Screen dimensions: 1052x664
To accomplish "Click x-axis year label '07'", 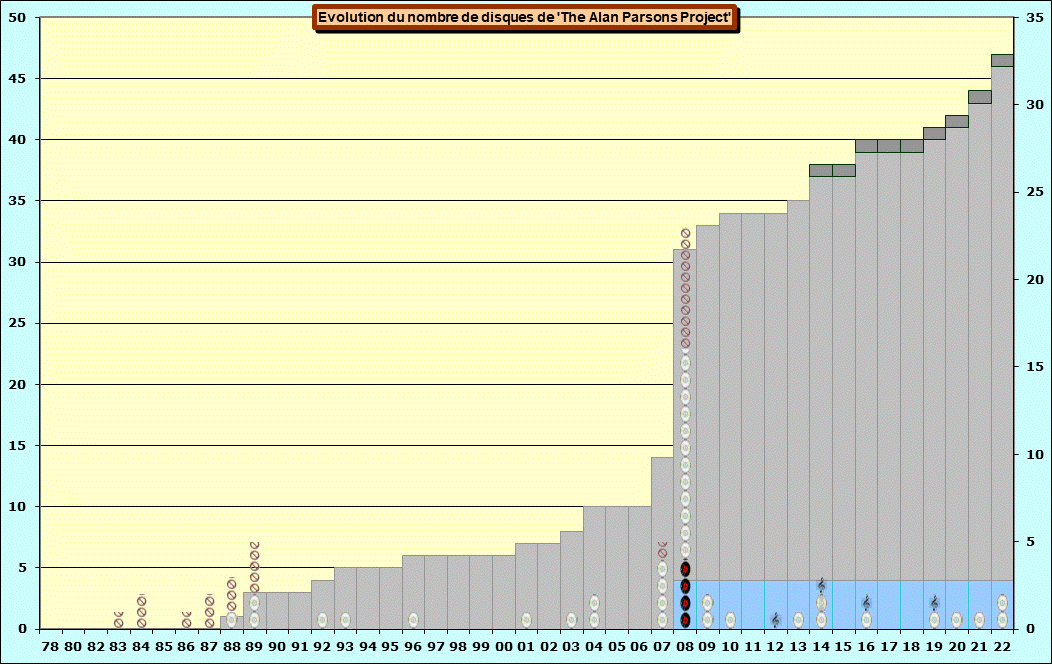I will tap(662, 647).
